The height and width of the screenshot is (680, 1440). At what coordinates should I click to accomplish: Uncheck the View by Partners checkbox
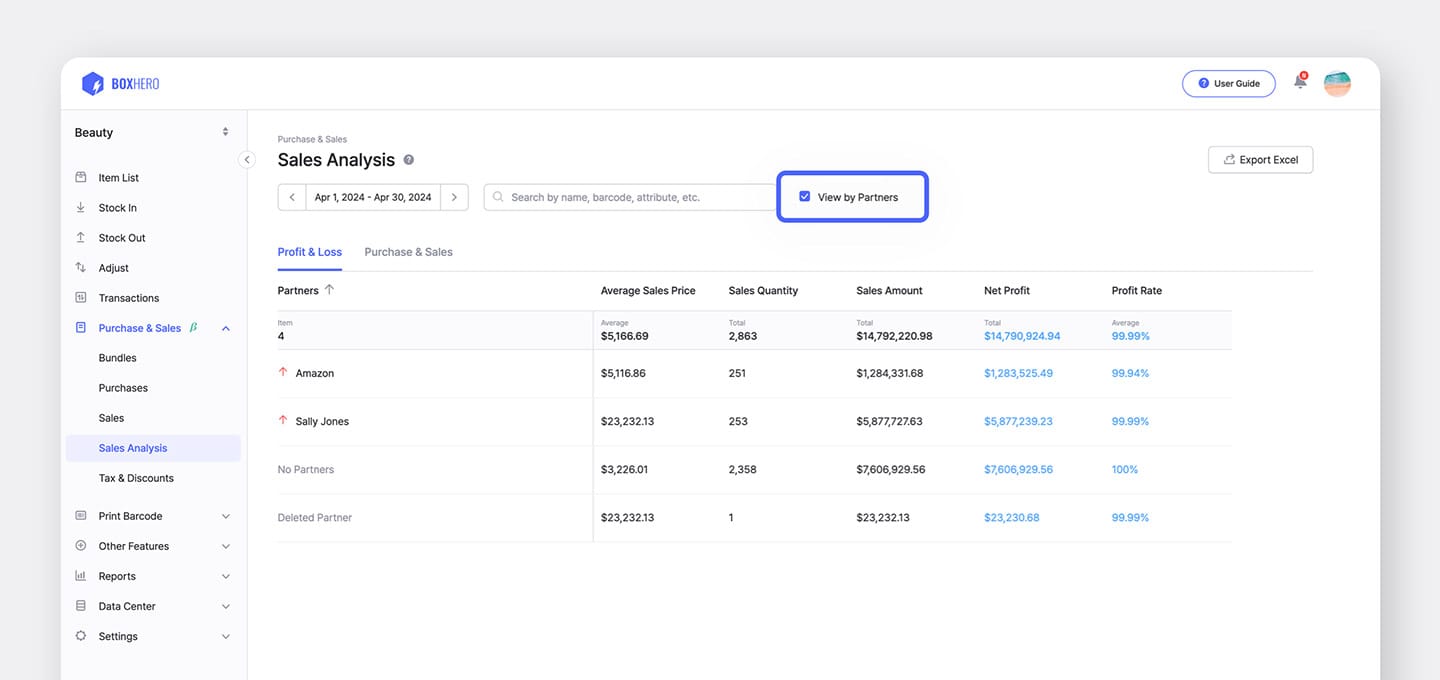[x=805, y=196]
